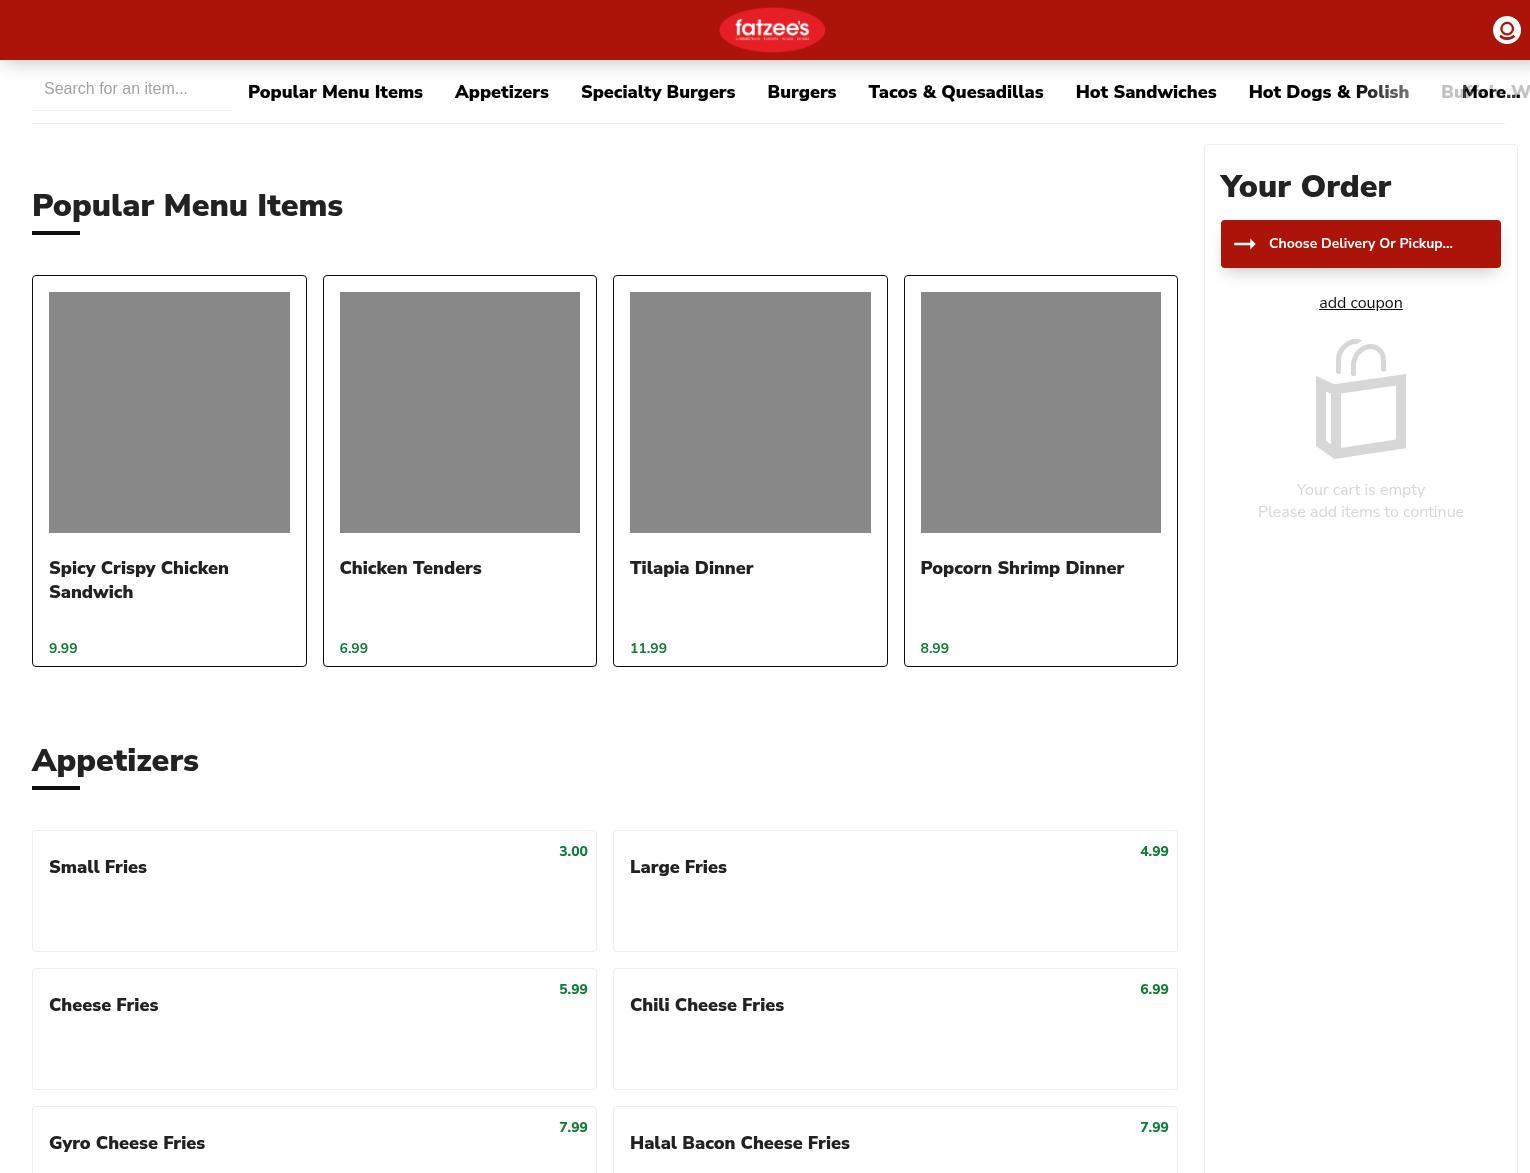Screen dimensions: 1530x1173
Task: Choose Halal Bacon Cheese Fries
Action: 894,1142
